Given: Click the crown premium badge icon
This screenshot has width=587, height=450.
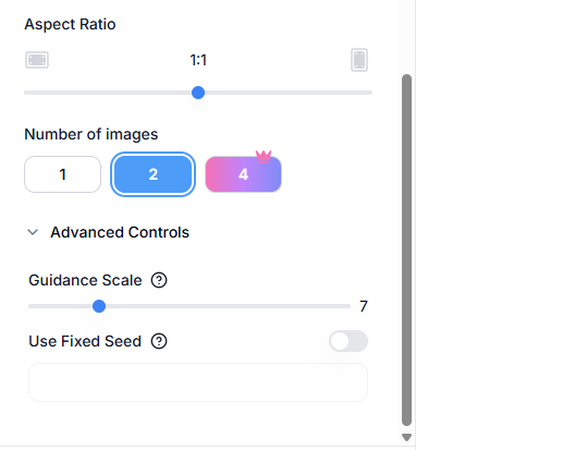Looking at the screenshot, I should (x=264, y=156).
